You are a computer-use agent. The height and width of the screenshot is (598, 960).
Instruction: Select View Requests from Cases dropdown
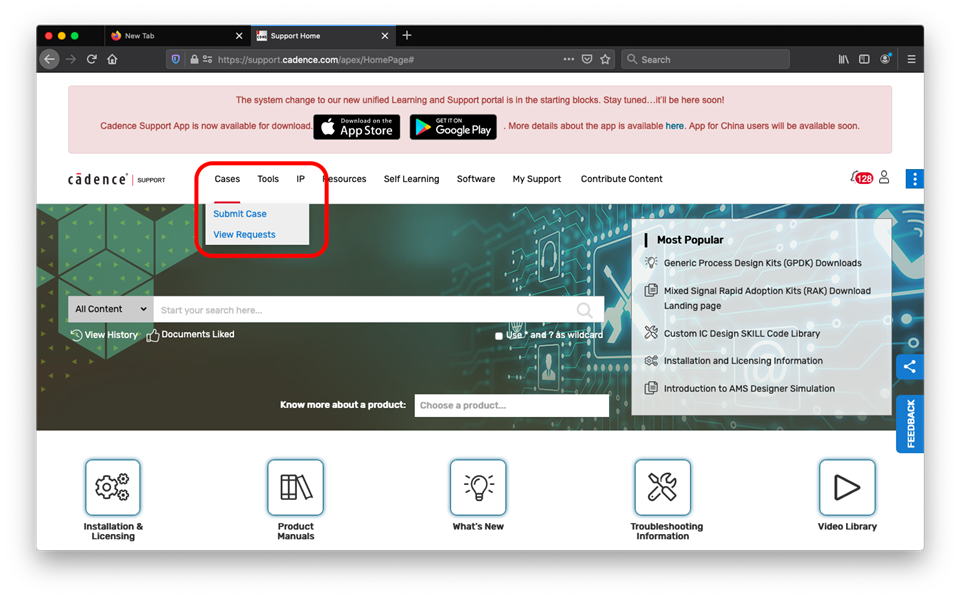pos(244,234)
